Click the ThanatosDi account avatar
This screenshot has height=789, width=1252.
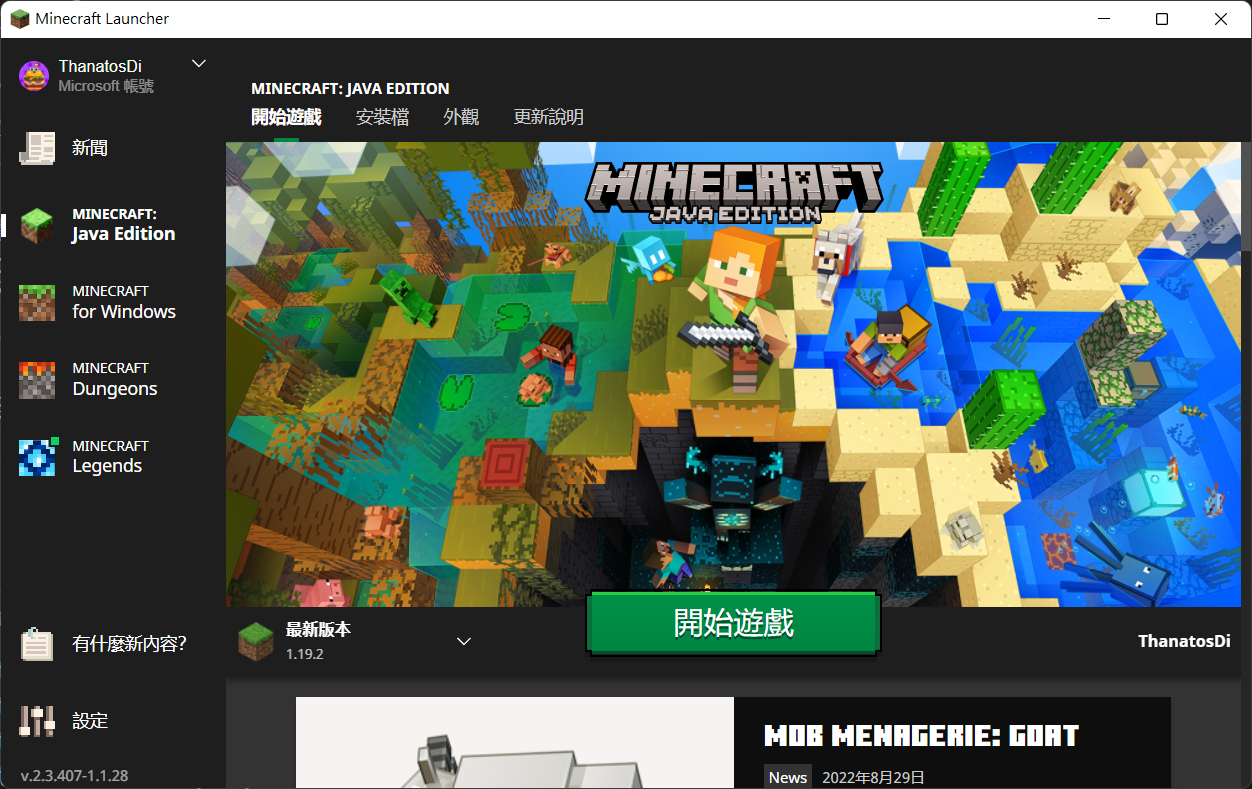pos(34,76)
